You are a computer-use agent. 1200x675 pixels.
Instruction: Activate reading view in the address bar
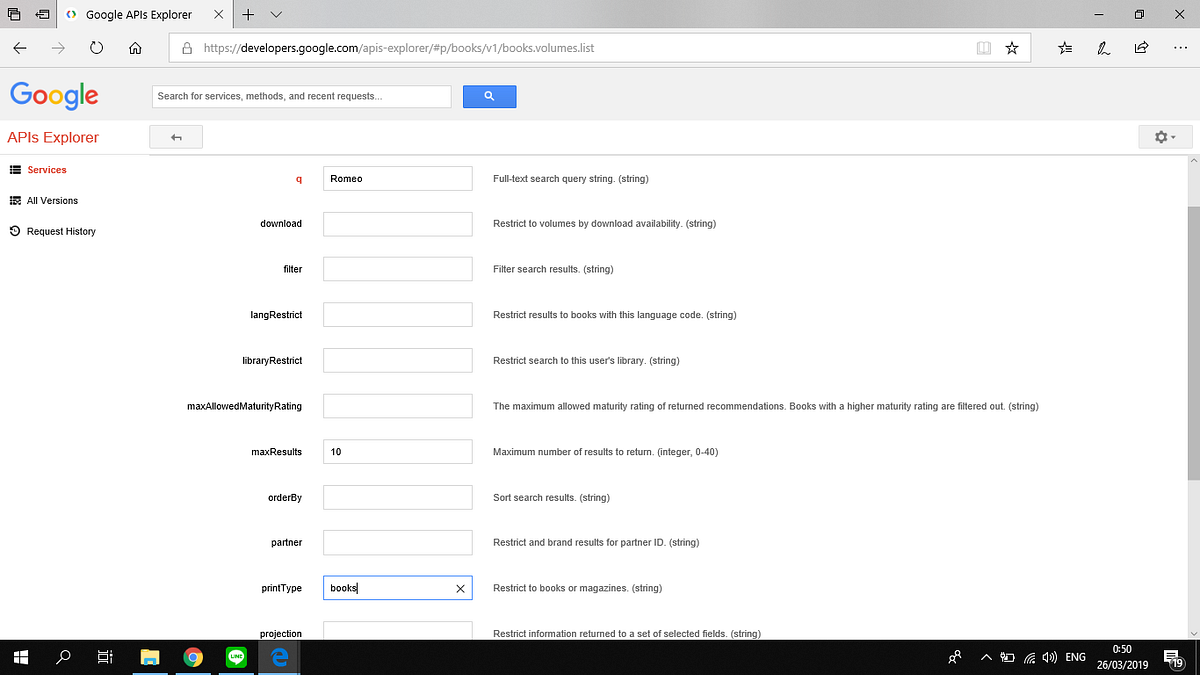tap(983, 46)
